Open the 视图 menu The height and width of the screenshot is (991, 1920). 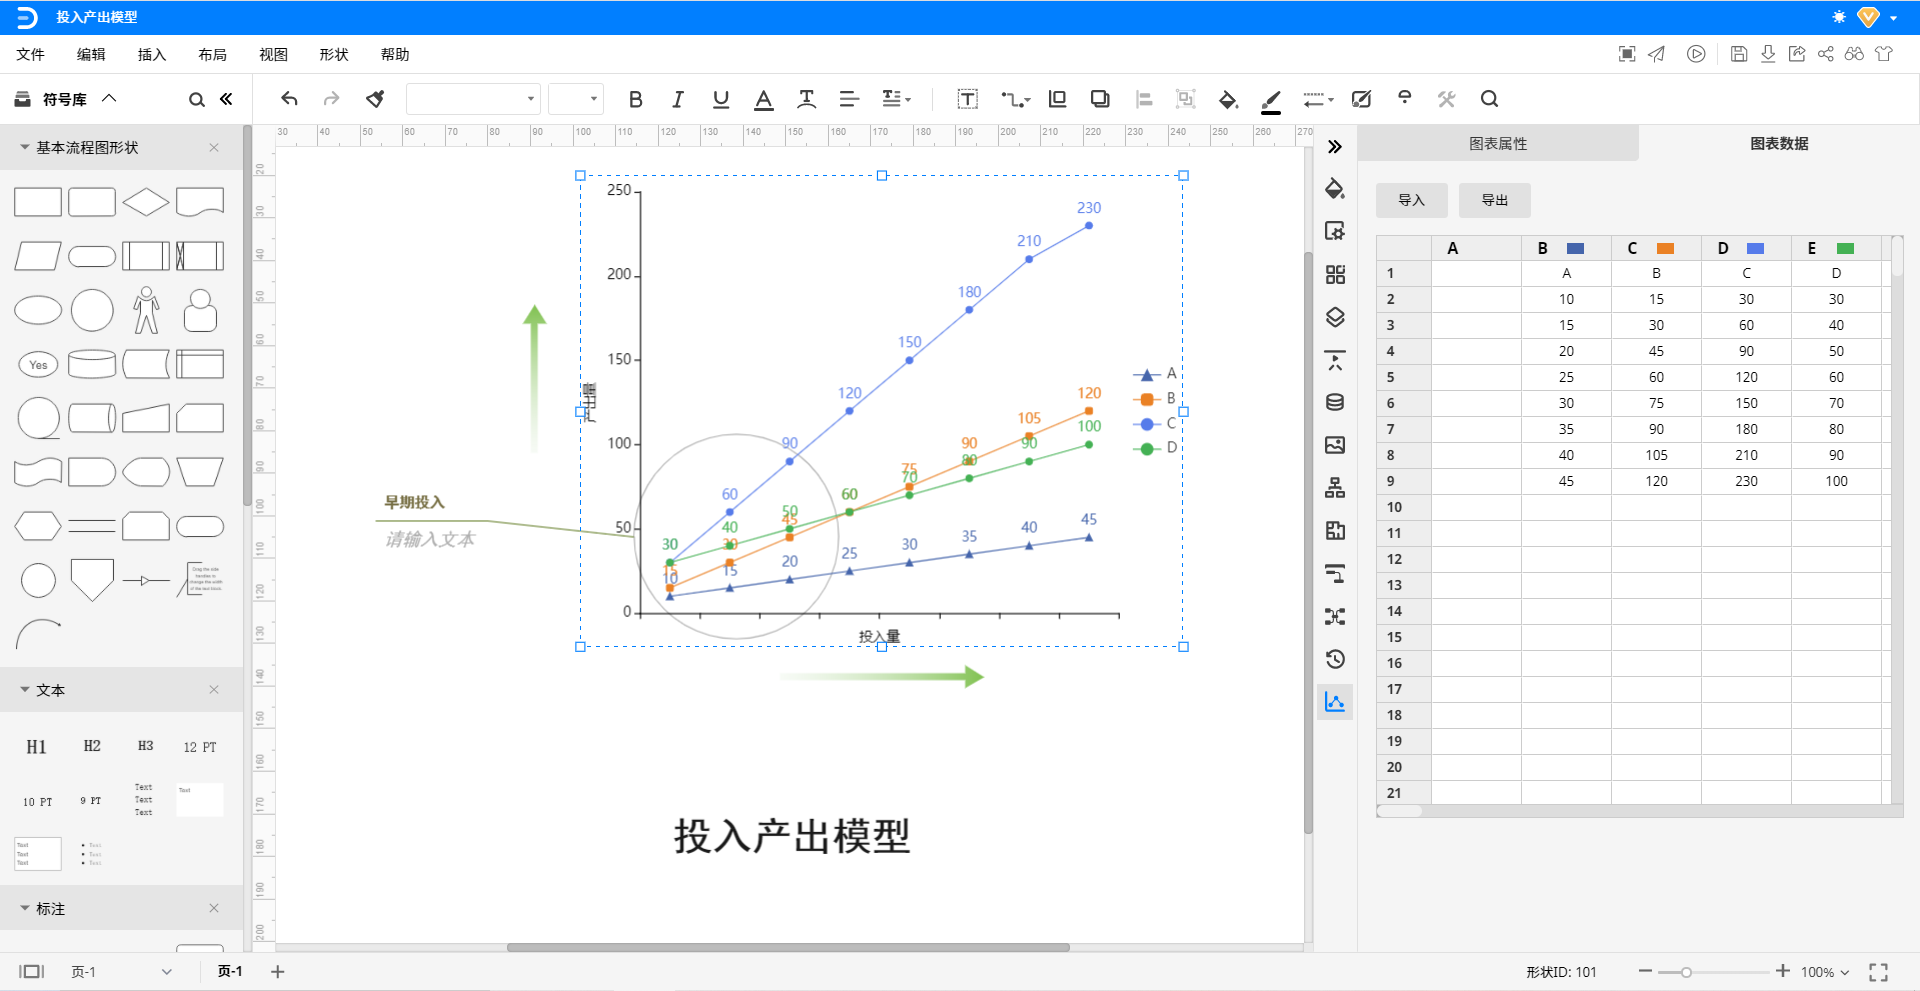pyautogui.click(x=273, y=54)
